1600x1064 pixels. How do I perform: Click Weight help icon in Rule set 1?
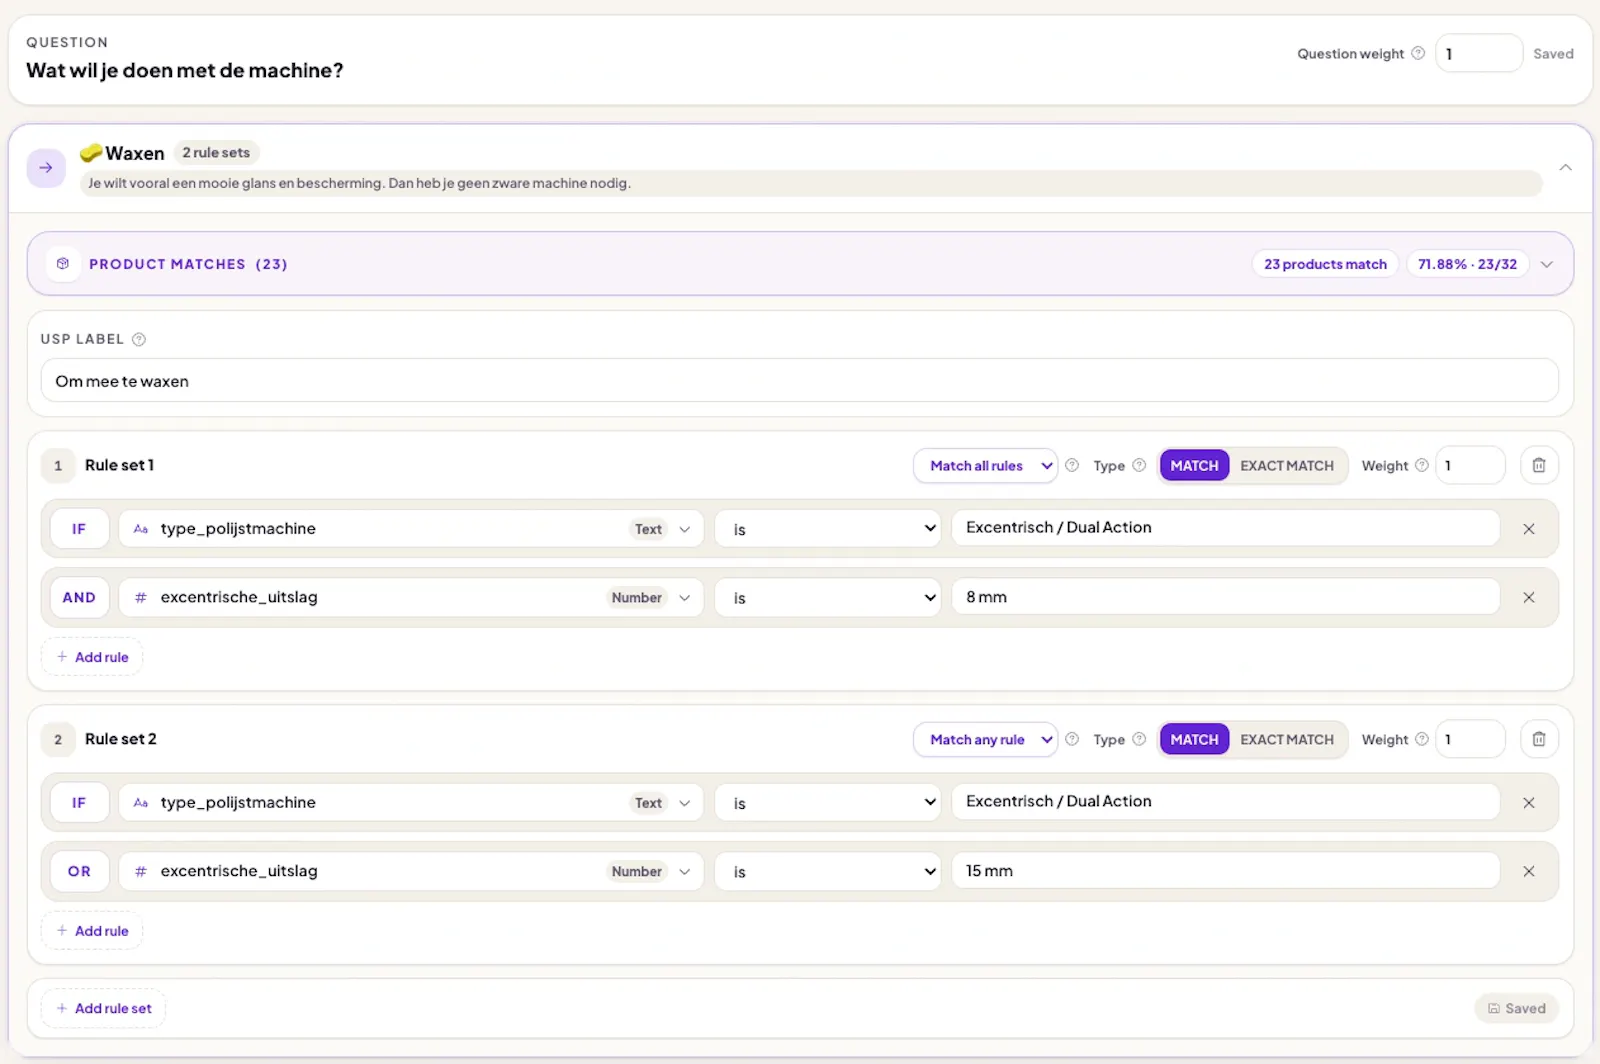point(1421,465)
